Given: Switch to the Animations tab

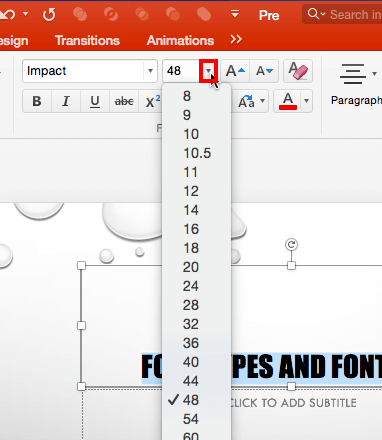Looking at the screenshot, I should click(x=180, y=40).
